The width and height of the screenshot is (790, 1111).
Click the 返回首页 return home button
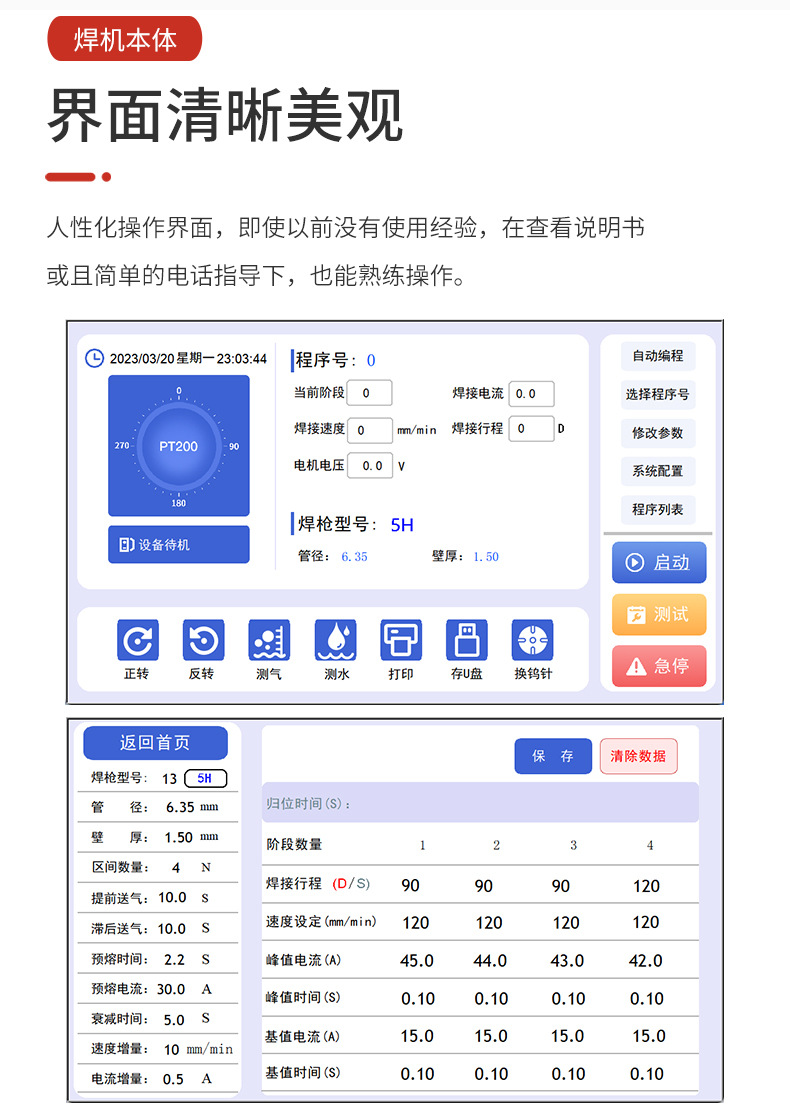155,743
